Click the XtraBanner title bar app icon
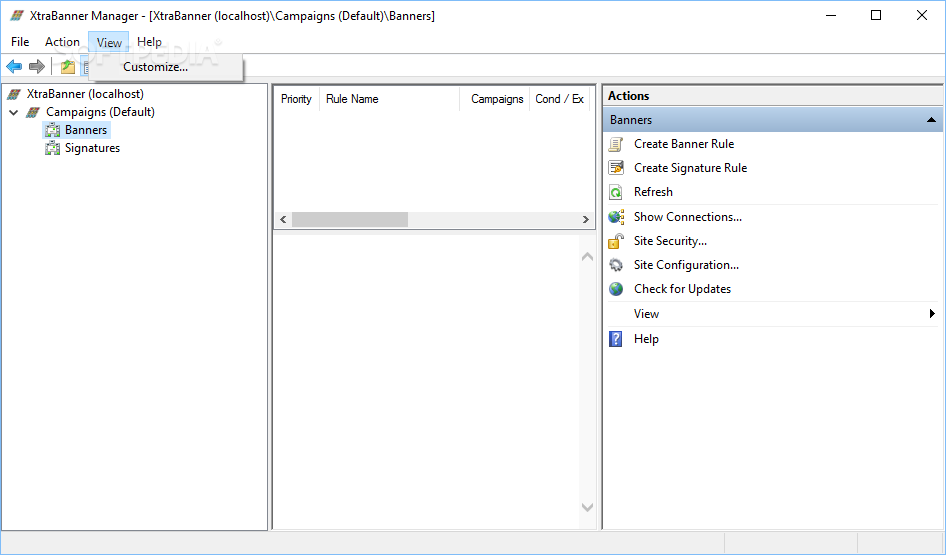The width and height of the screenshot is (946, 555). tap(16, 16)
